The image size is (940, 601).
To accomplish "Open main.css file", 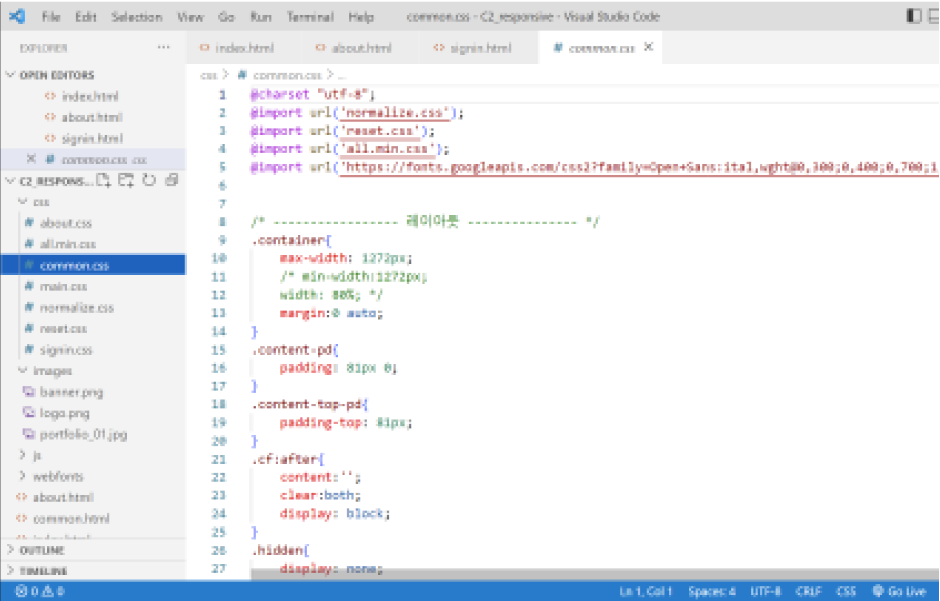I will 63,286.
